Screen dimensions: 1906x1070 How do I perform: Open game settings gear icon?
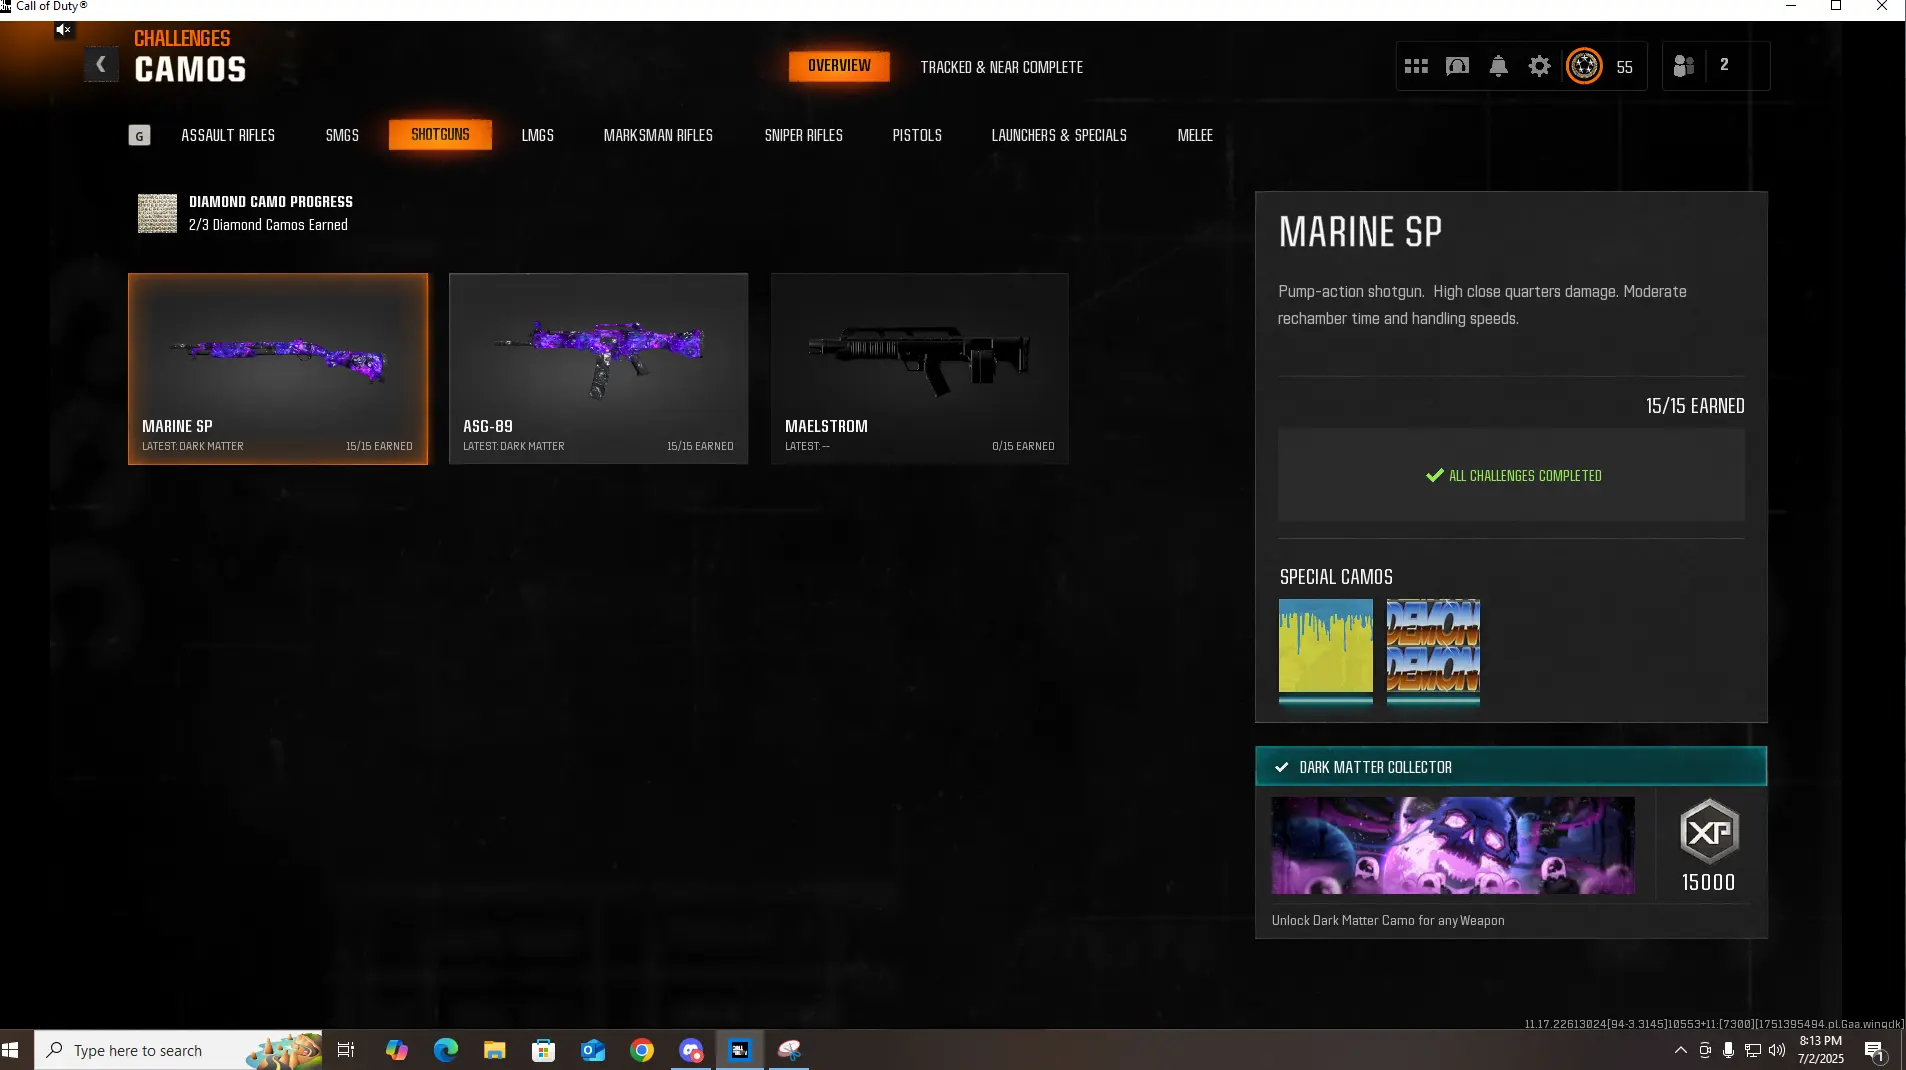[1540, 66]
